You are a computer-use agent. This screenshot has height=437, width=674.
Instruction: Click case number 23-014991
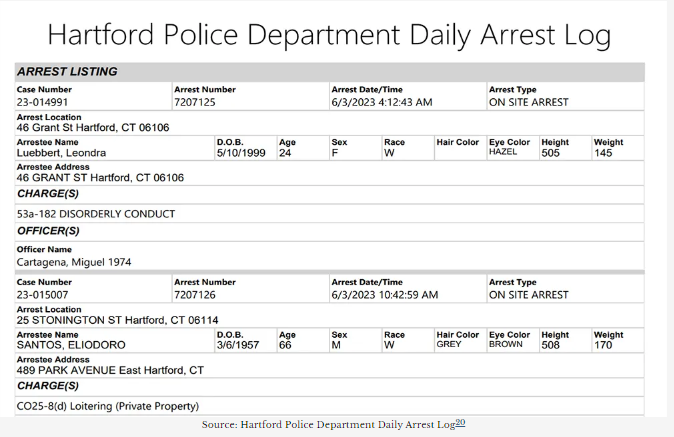pyautogui.click(x=42, y=102)
